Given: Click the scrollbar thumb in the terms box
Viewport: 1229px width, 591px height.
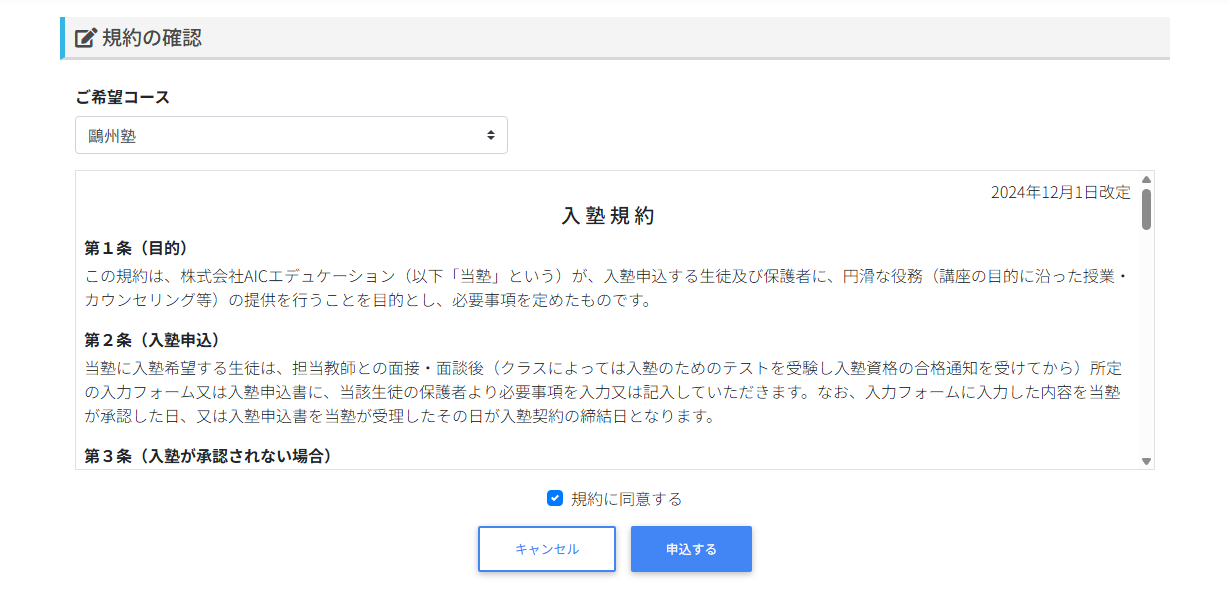Looking at the screenshot, I should click(x=1146, y=209).
